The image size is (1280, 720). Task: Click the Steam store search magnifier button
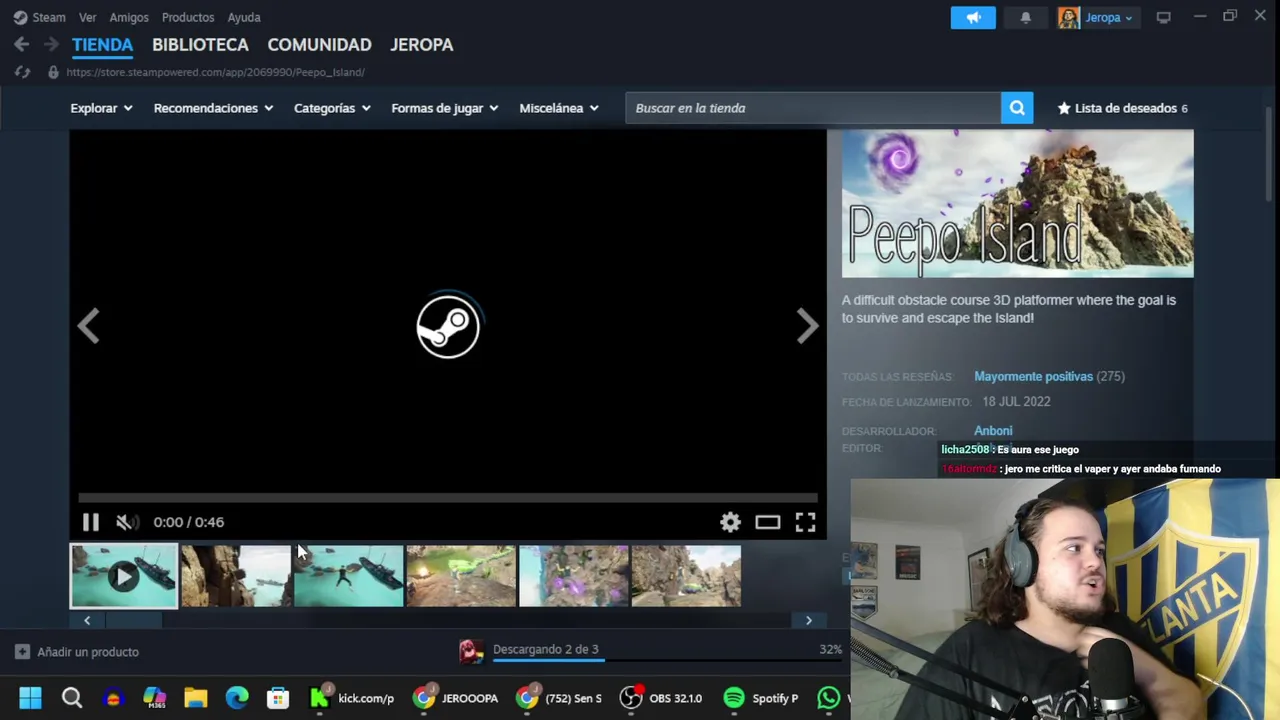point(1017,108)
